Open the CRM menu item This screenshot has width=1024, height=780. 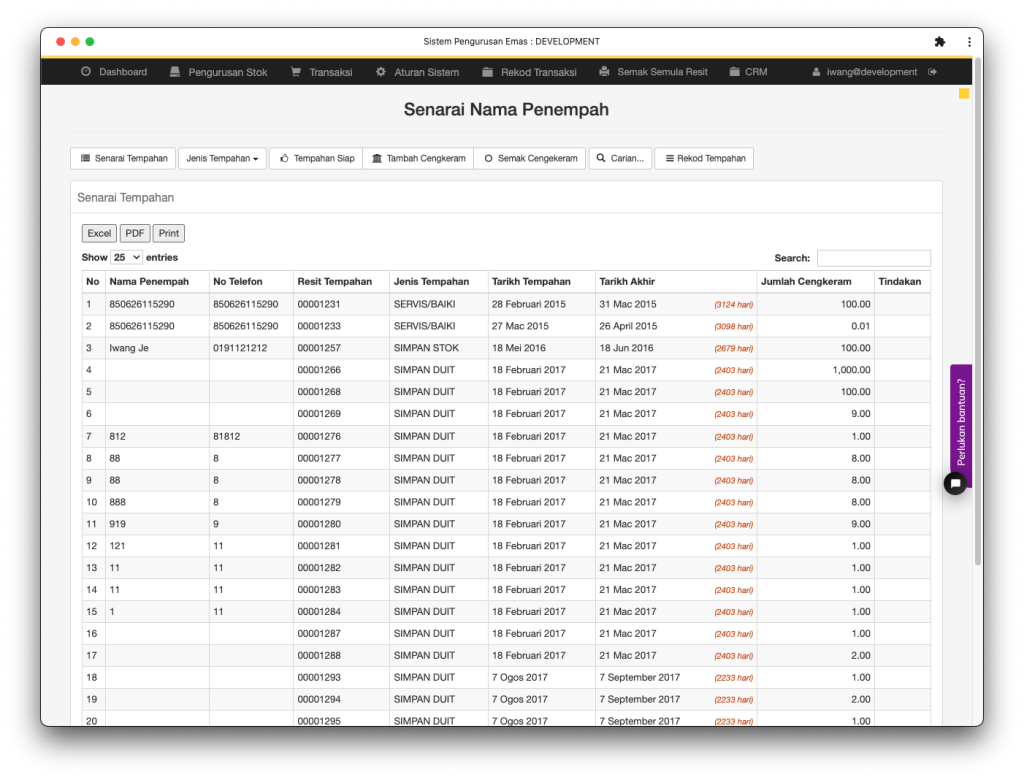pos(748,72)
